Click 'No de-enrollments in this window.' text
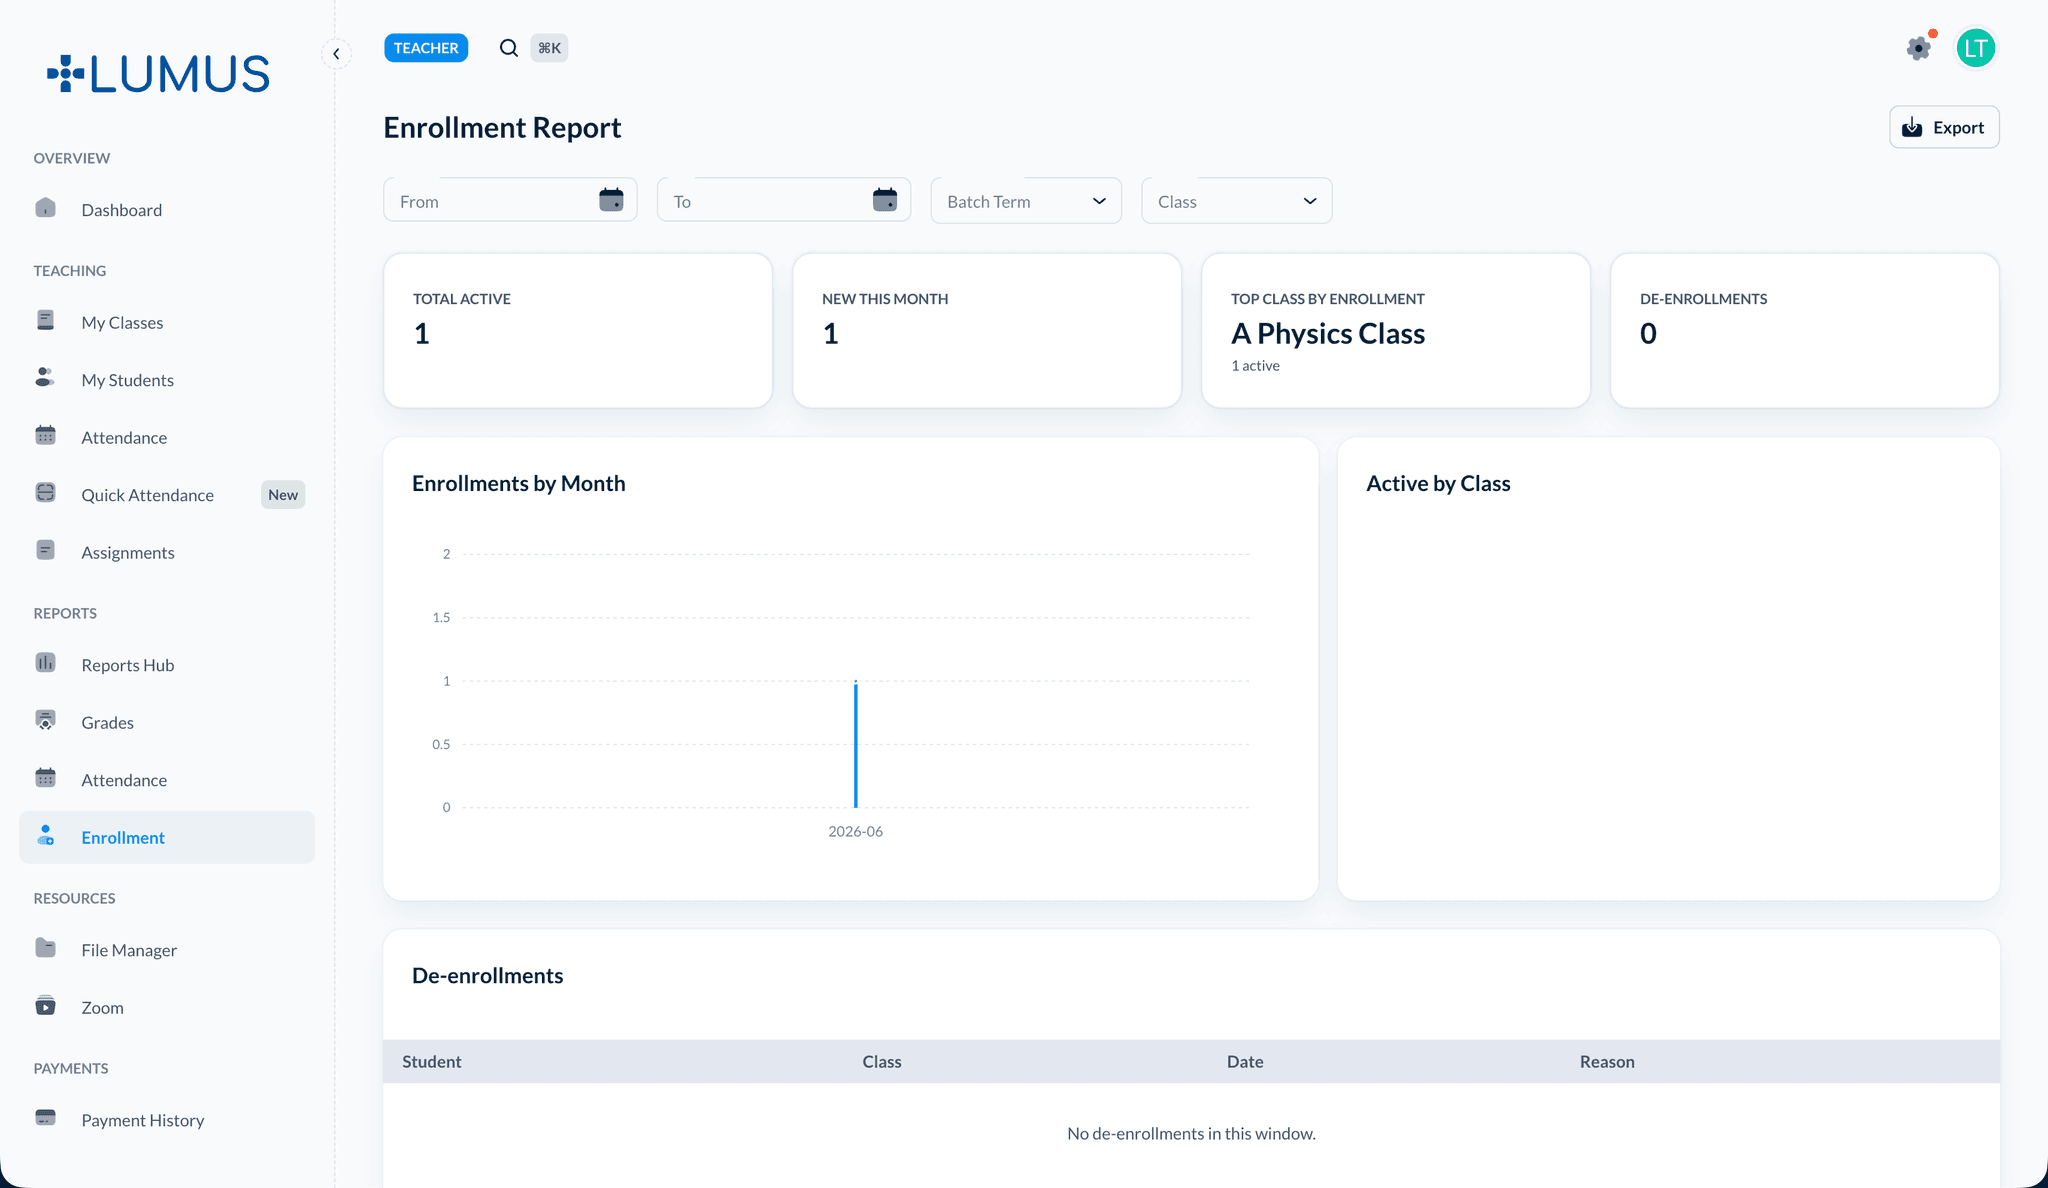The image size is (2048, 1188). pos(1191,1134)
